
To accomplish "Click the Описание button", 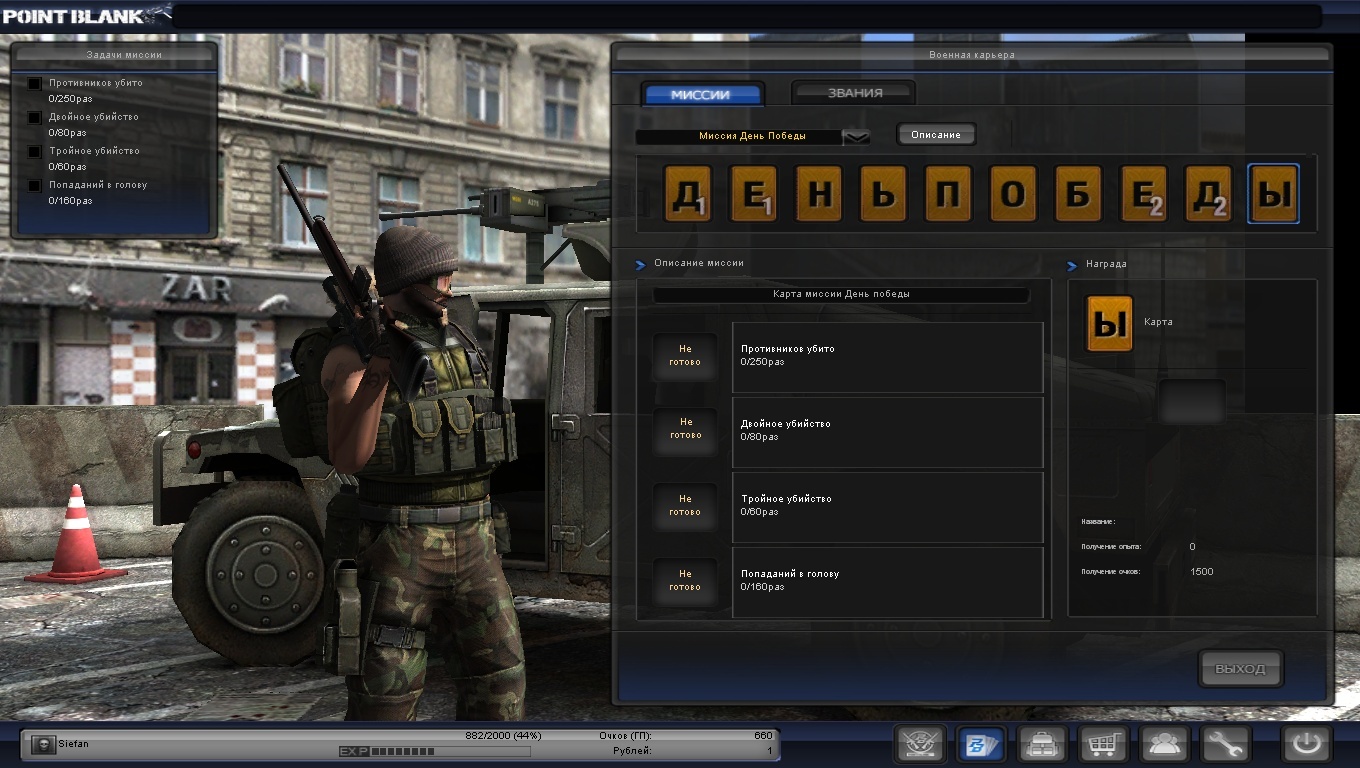I will [x=936, y=134].
